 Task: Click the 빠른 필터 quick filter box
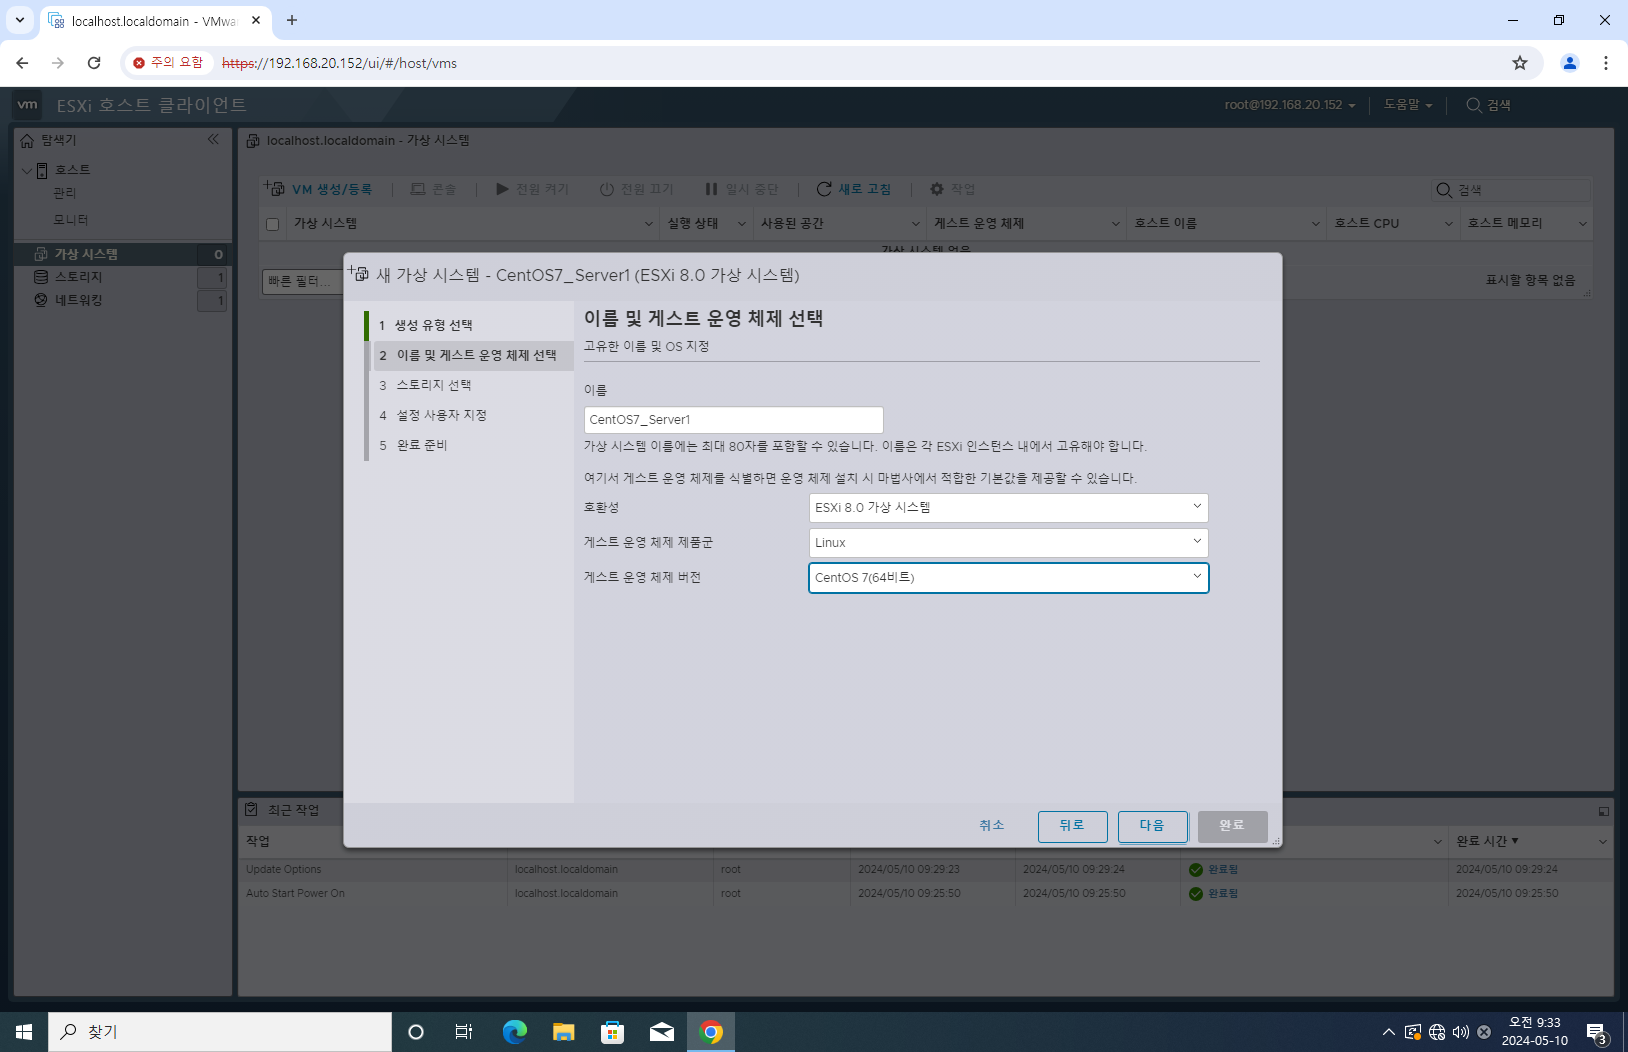(302, 282)
